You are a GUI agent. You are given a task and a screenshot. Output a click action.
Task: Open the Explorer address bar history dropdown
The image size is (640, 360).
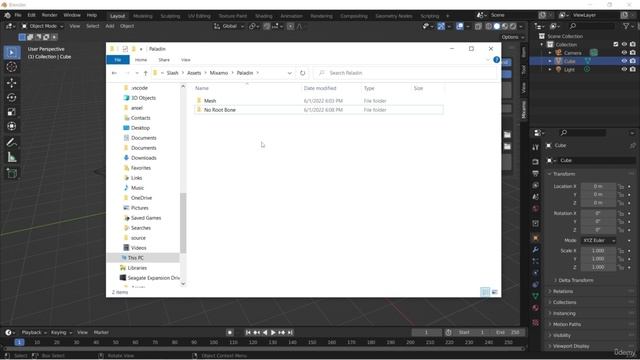click(289, 73)
